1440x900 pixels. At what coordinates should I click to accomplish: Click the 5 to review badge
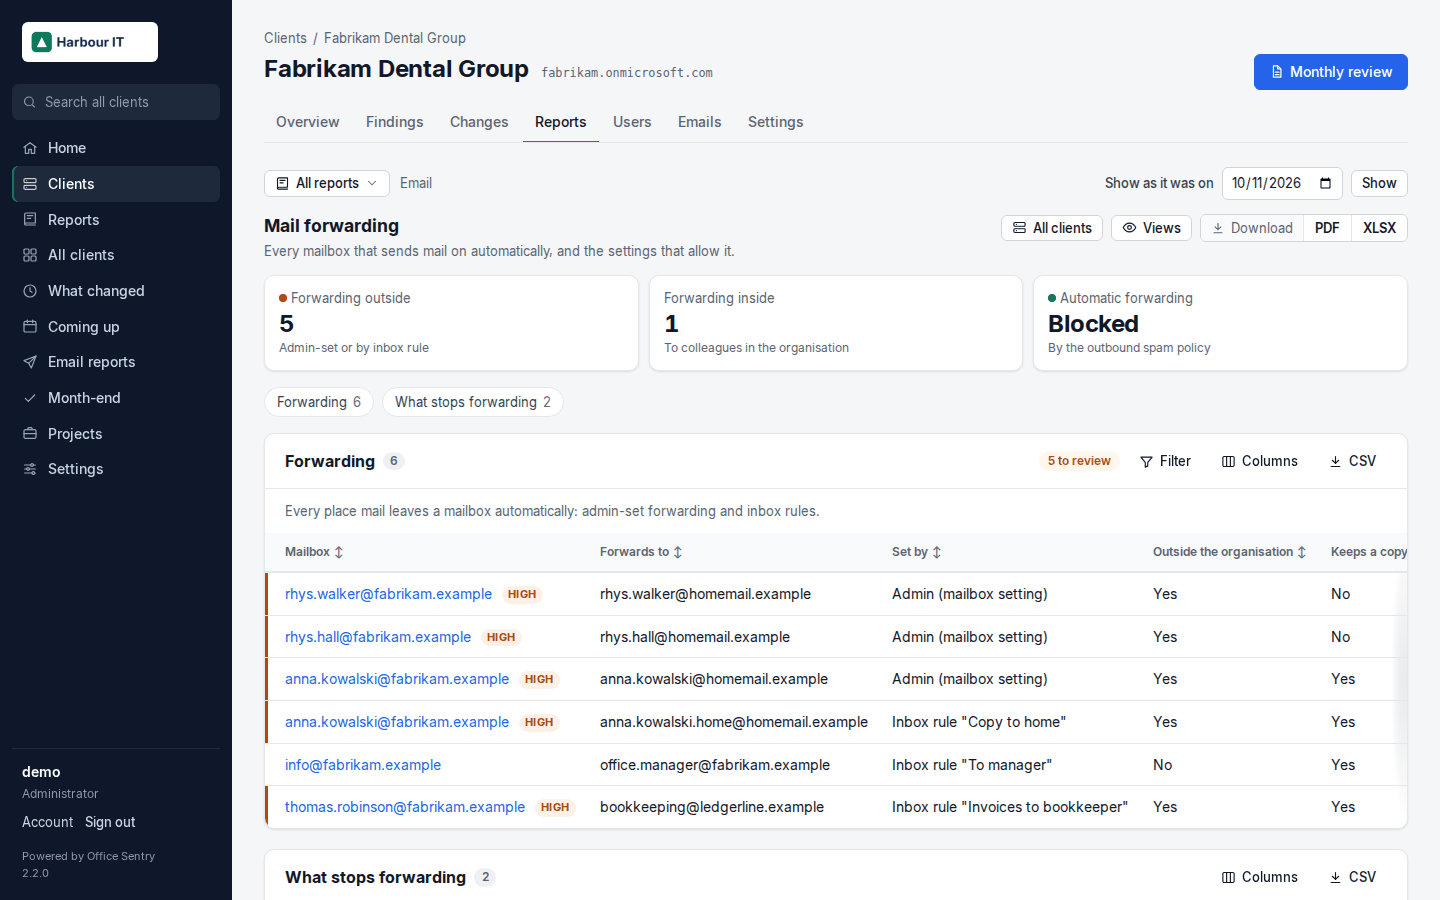1079,461
